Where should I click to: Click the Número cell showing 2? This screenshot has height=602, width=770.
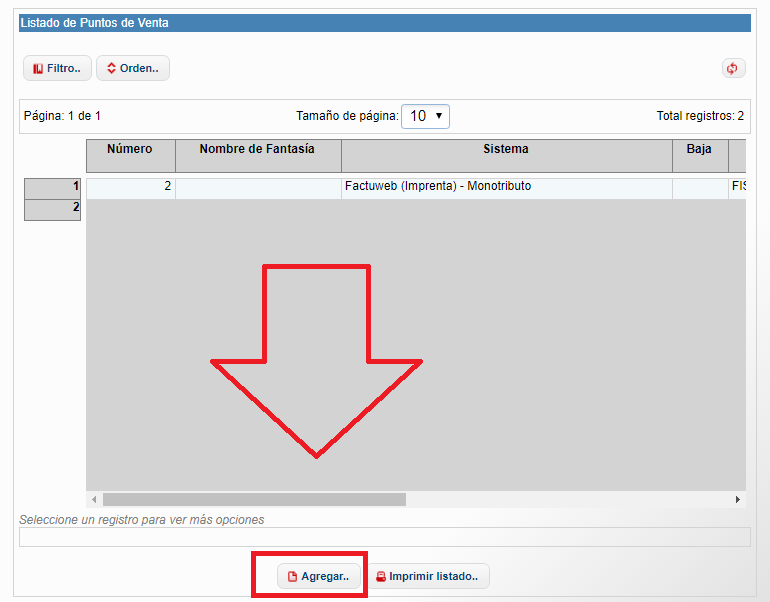pyautogui.click(x=130, y=187)
